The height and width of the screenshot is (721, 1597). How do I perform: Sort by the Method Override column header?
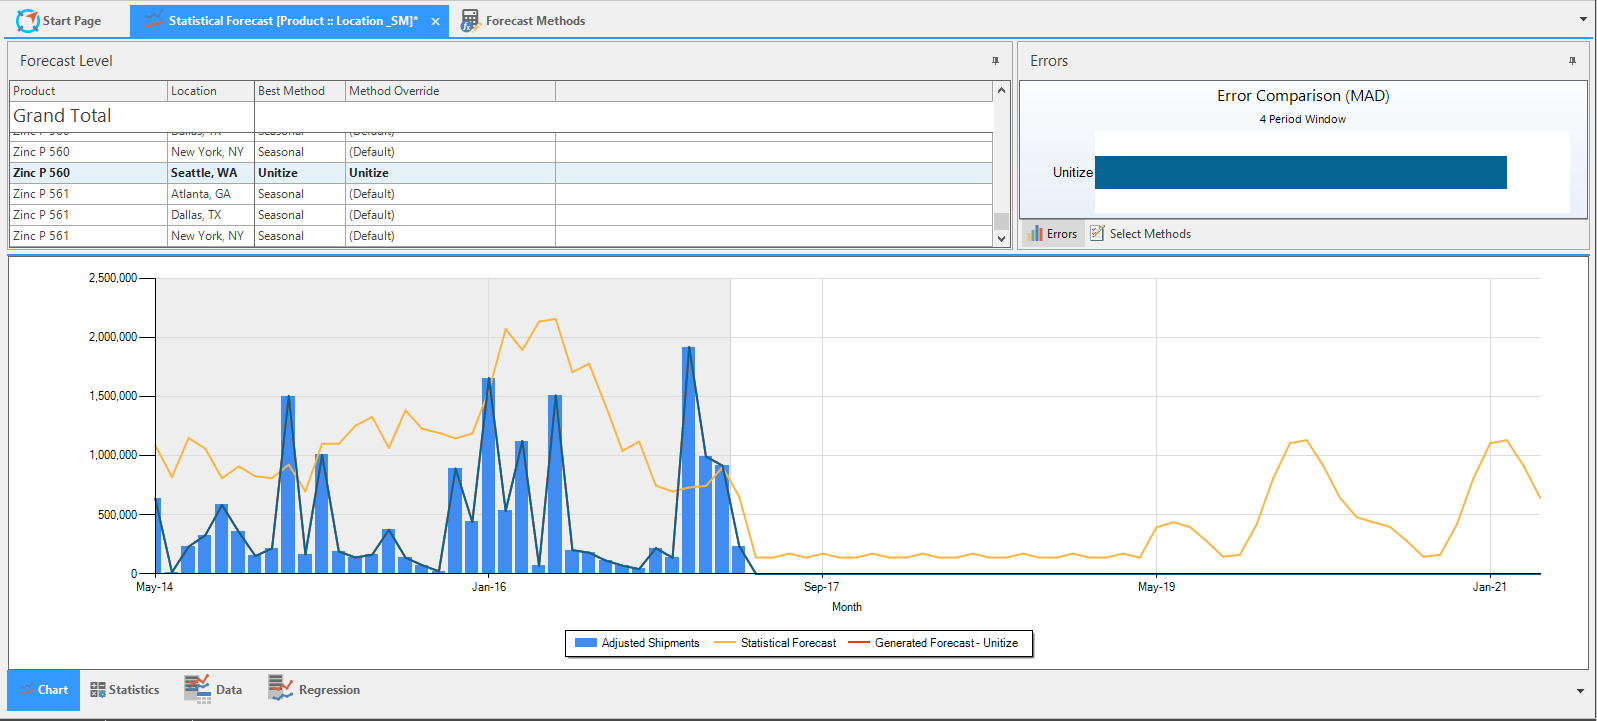[x=450, y=91]
